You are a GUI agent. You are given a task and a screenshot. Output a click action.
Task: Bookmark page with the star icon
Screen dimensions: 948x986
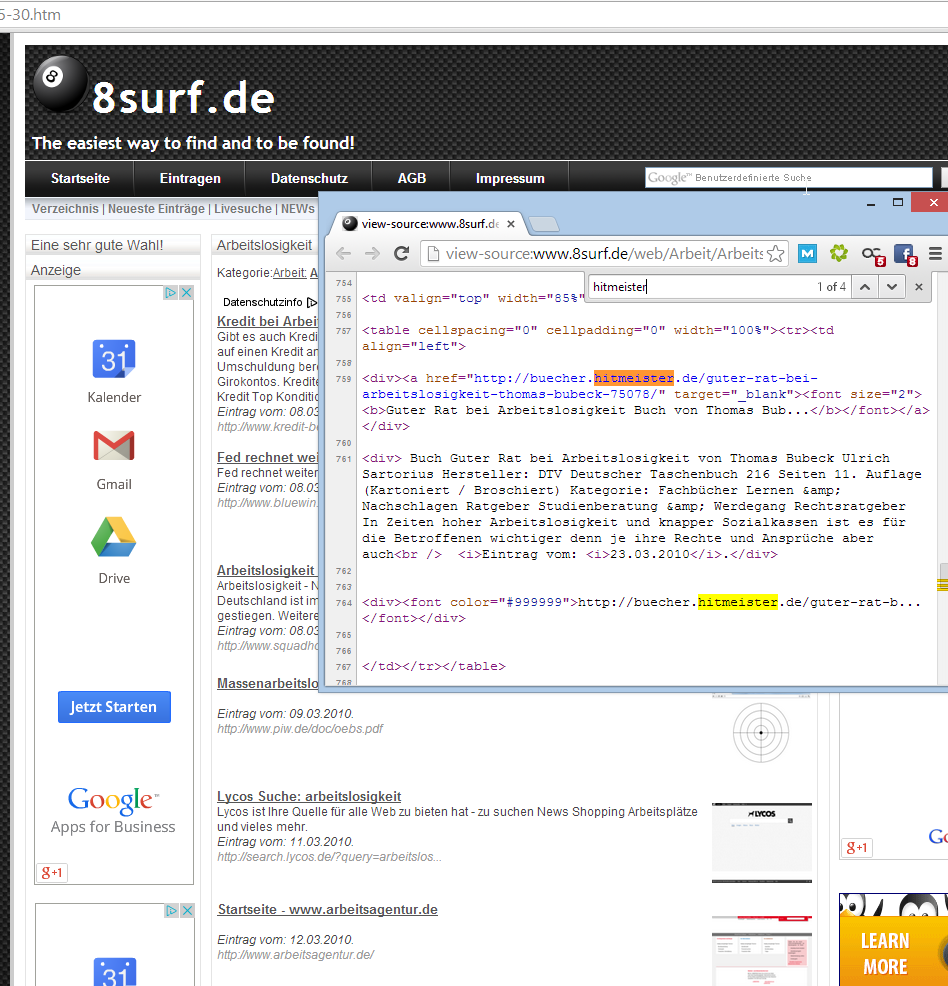click(x=776, y=253)
